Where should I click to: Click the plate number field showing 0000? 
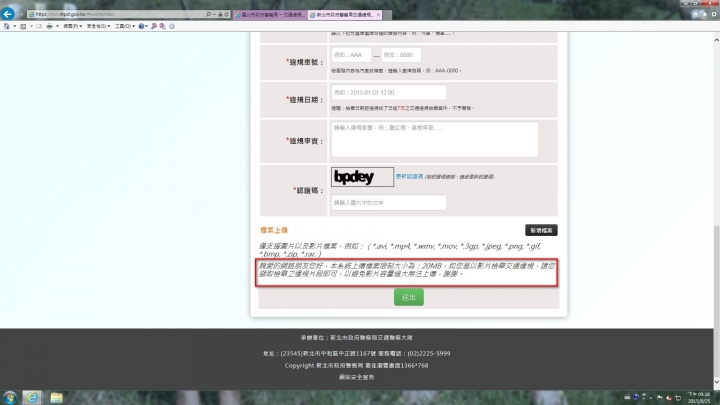pyautogui.click(x=401, y=55)
